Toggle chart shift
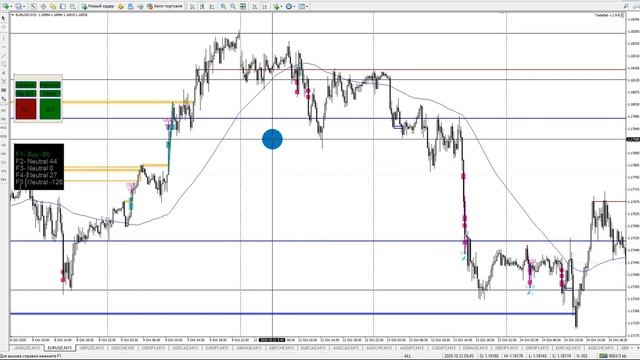640x360 pixels. point(264,7)
